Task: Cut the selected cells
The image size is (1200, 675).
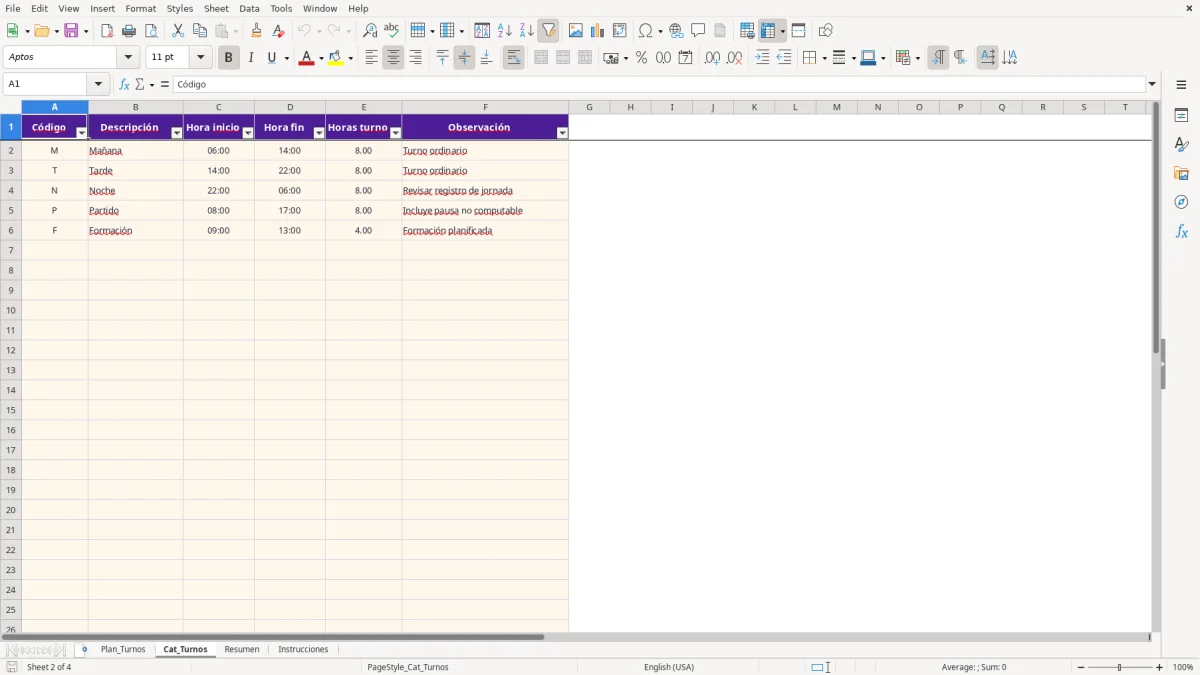Action: 178,31
